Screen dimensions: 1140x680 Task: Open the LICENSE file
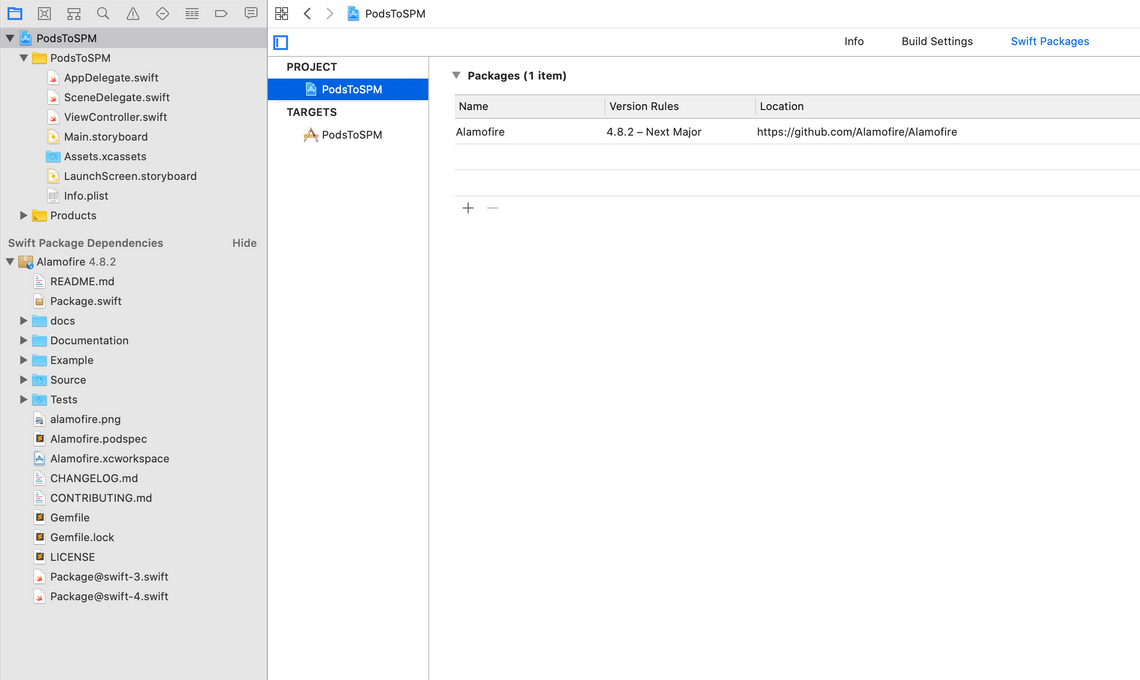click(x=72, y=556)
